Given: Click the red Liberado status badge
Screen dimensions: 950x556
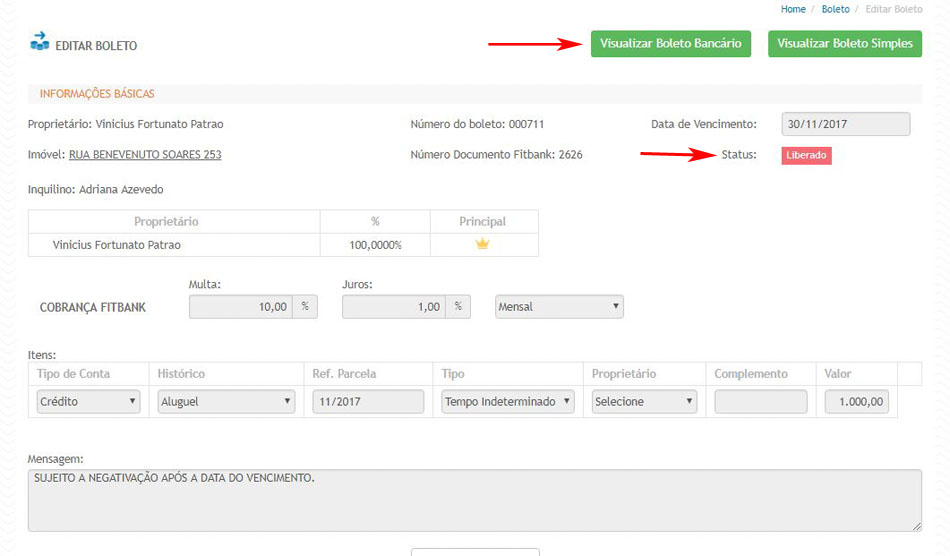Looking at the screenshot, I should click(x=806, y=156).
